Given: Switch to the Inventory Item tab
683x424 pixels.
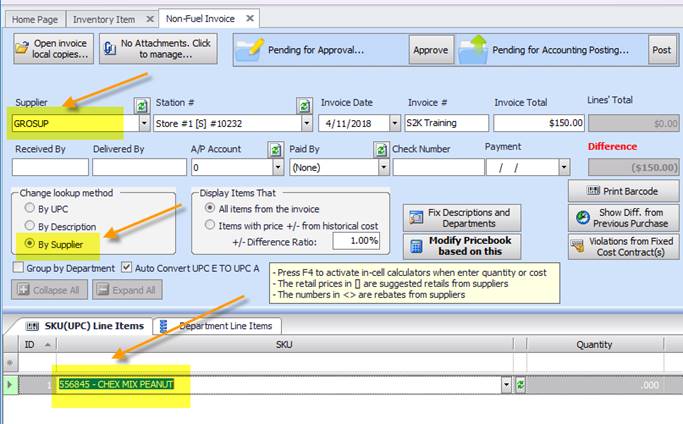Looking at the screenshot, I should pos(106,19).
